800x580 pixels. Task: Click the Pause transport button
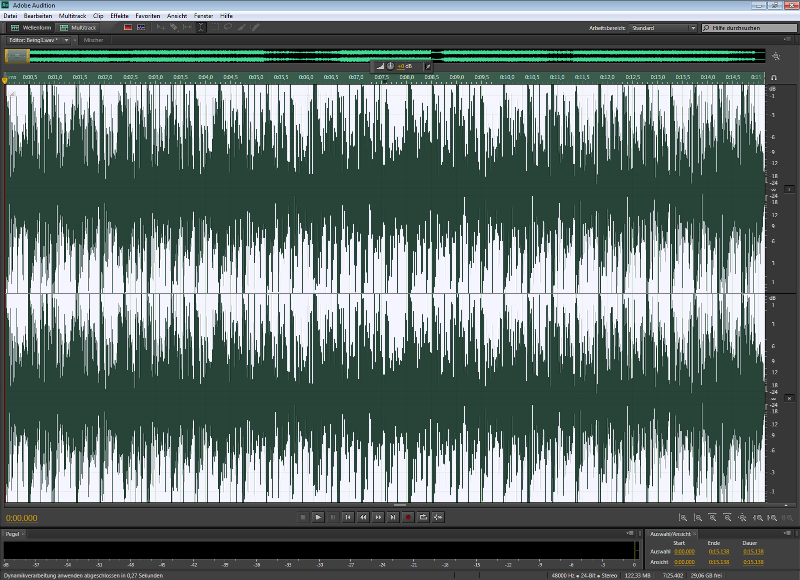click(333, 517)
